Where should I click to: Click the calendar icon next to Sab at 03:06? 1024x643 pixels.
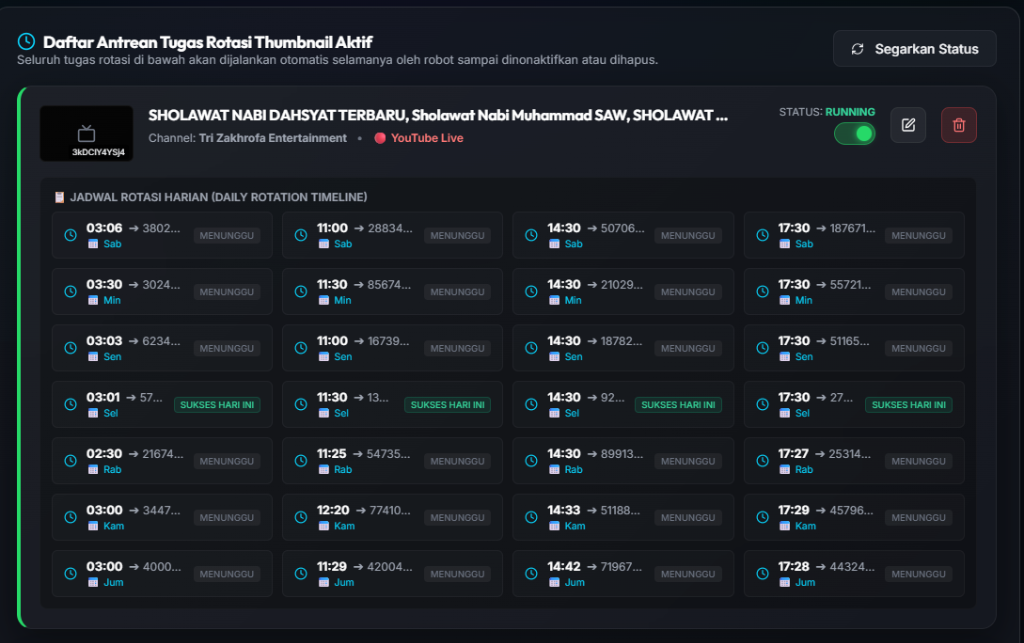[x=93, y=244]
